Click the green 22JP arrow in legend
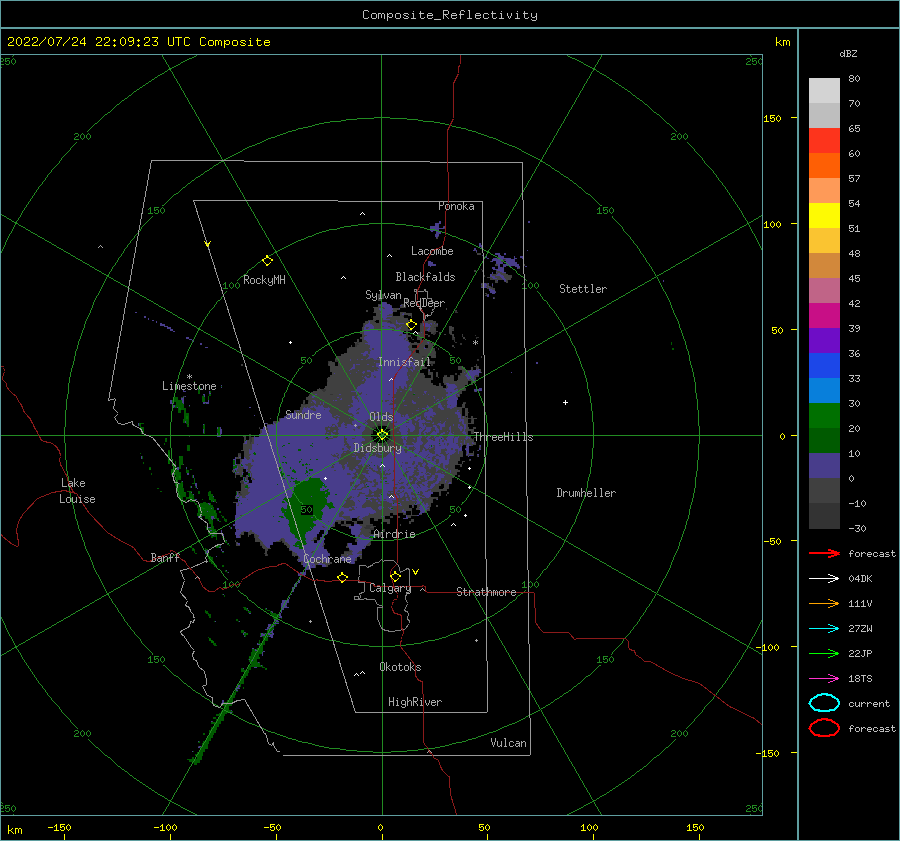The height and width of the screenshot is (841, 900). 824,653
